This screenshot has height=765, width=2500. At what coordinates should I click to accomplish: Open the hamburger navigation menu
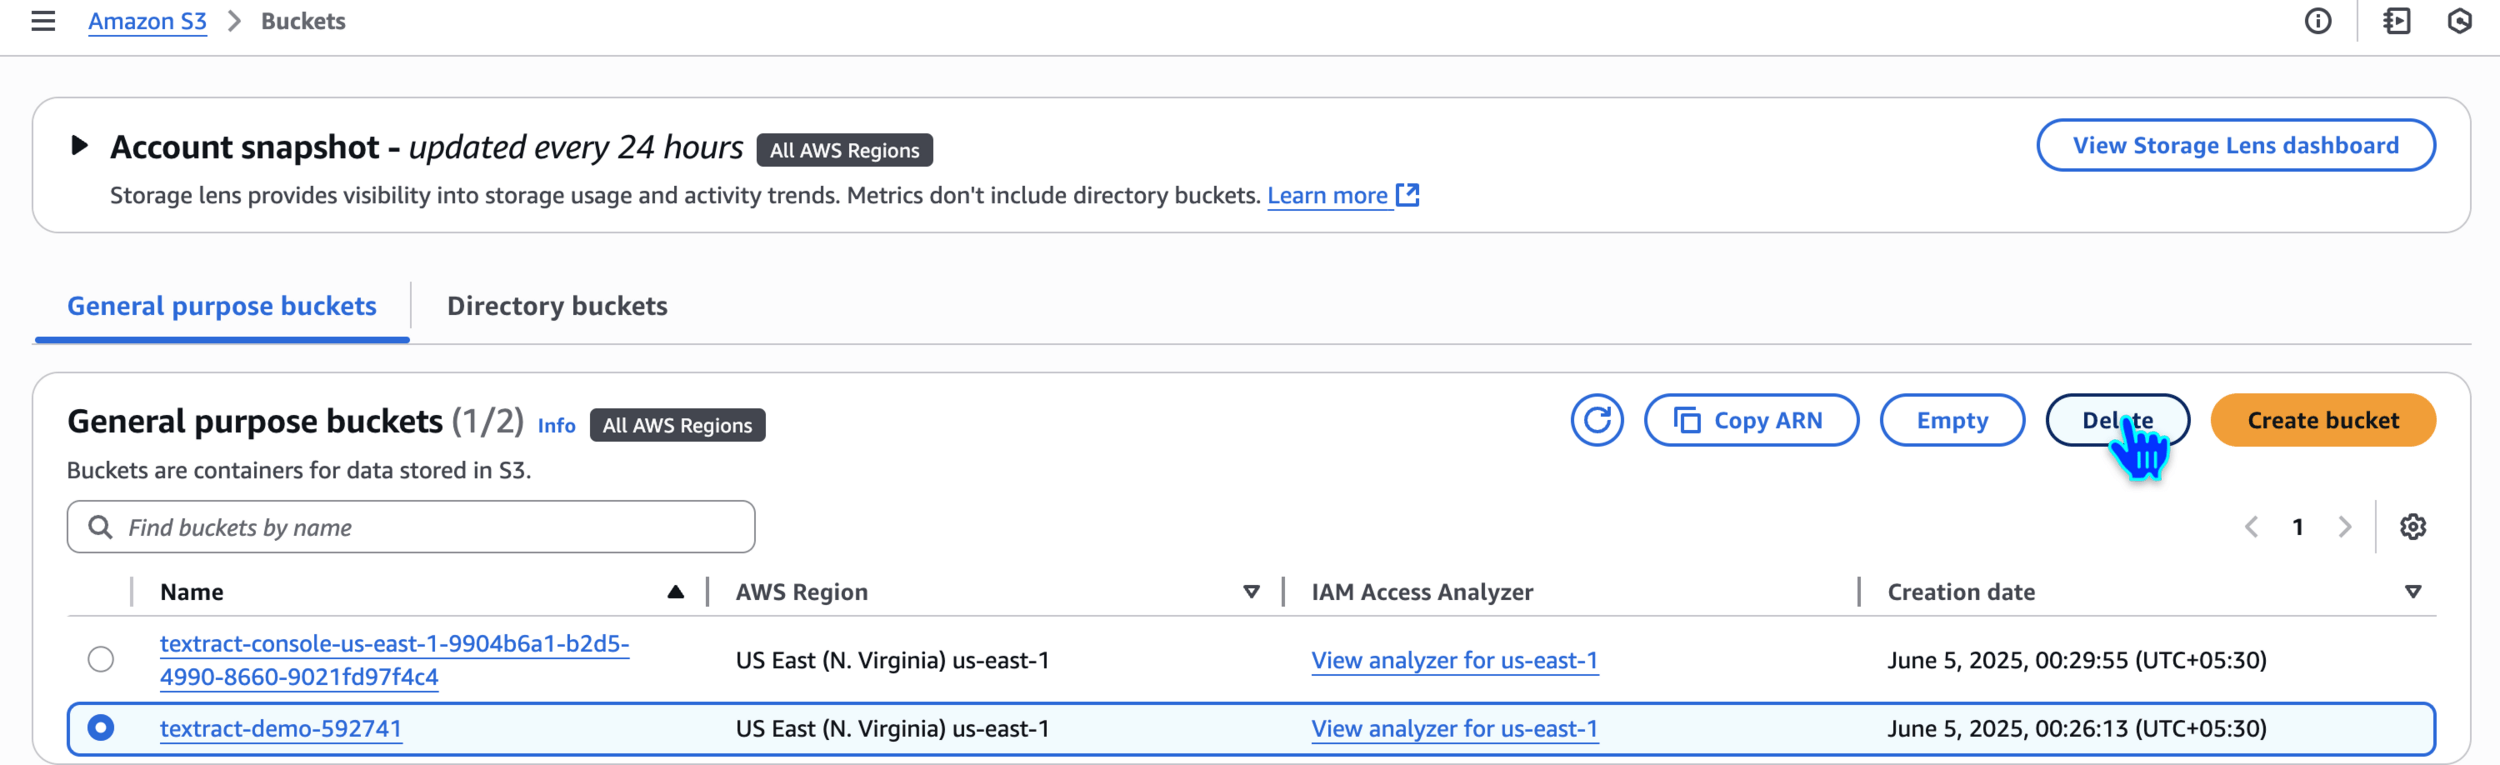point(43,21)
